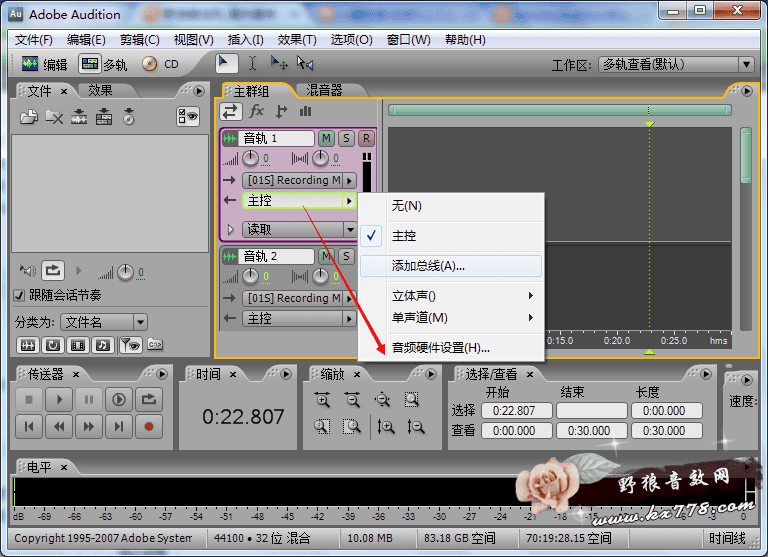Open Track 1 input [01S] Recording arrow
Viewport: 768px width, 557px height.
coord(349,180)
